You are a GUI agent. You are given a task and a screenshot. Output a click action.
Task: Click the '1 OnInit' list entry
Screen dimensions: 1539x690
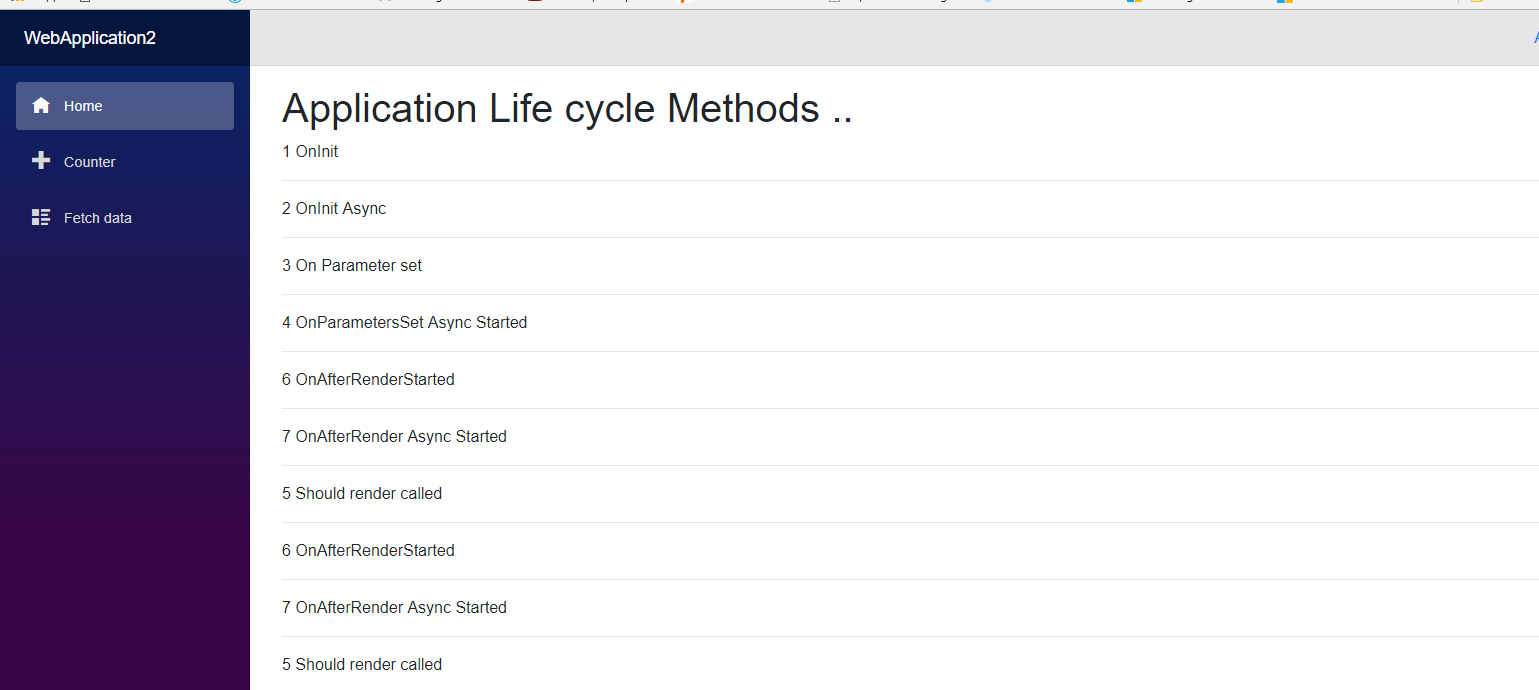point(310,151)
